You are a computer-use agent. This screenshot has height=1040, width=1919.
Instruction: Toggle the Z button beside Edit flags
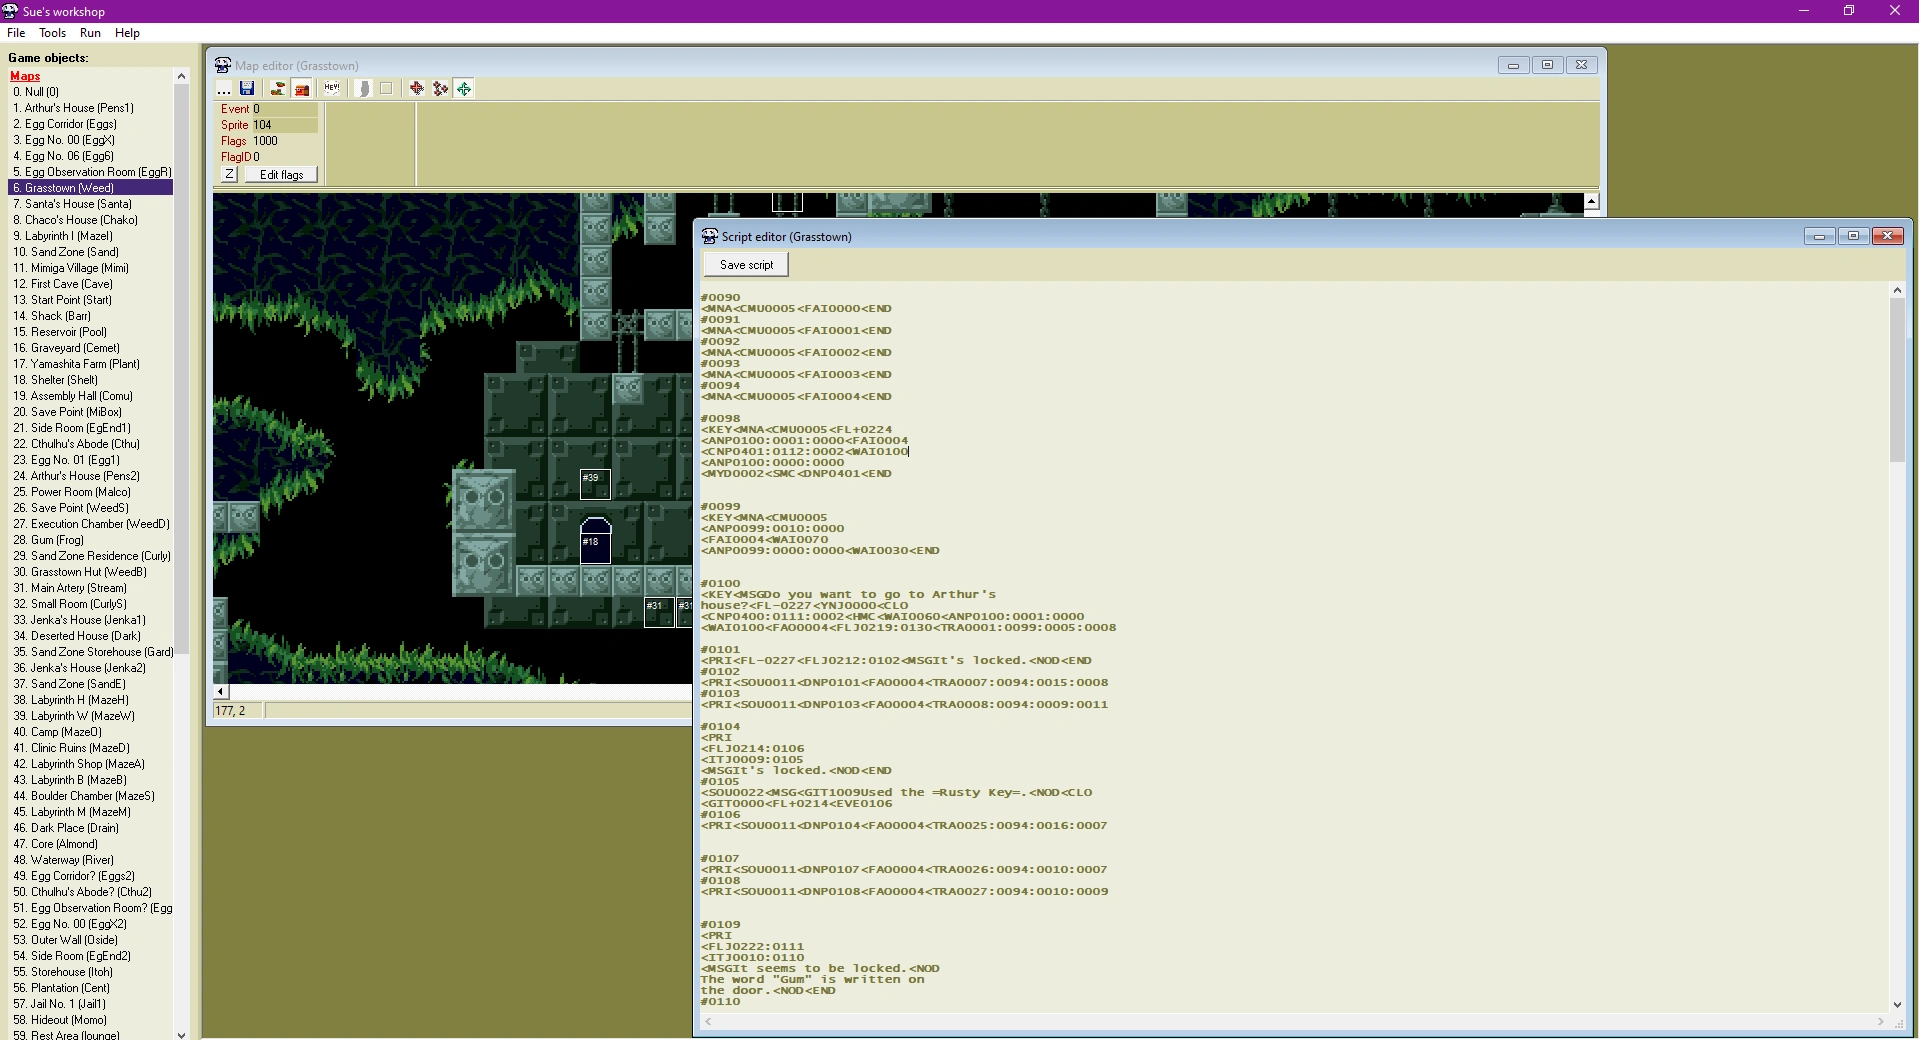(229, 174)
